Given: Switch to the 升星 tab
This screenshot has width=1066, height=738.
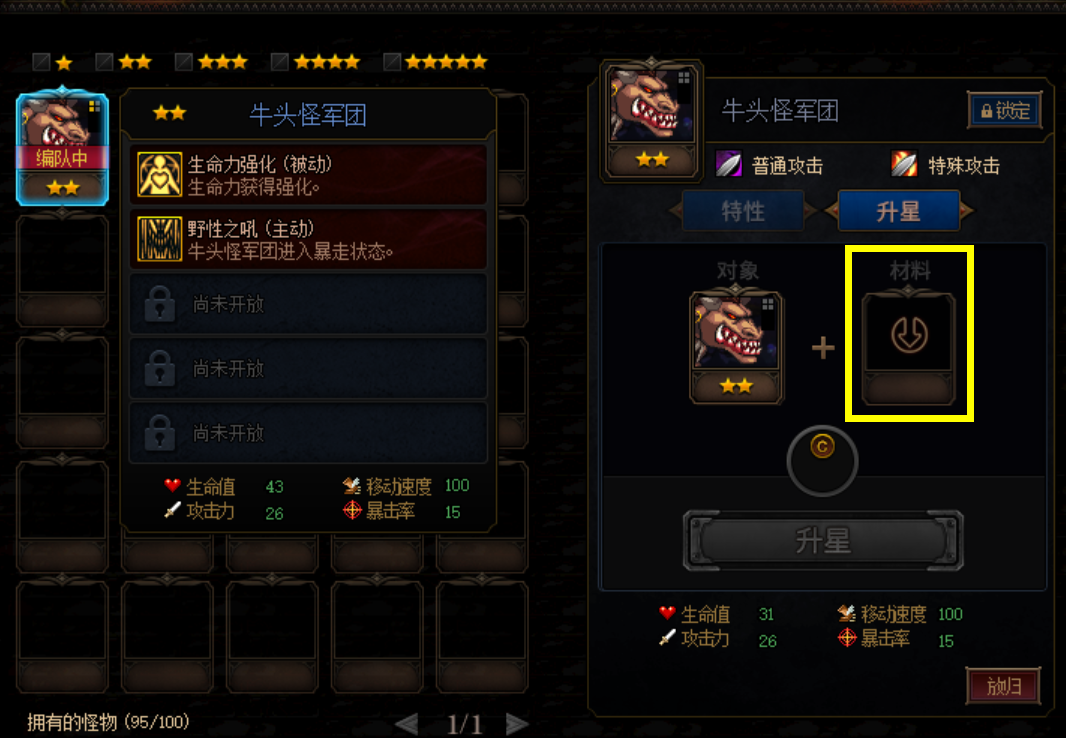Looking at the screenshot, I should coord(899,211).
